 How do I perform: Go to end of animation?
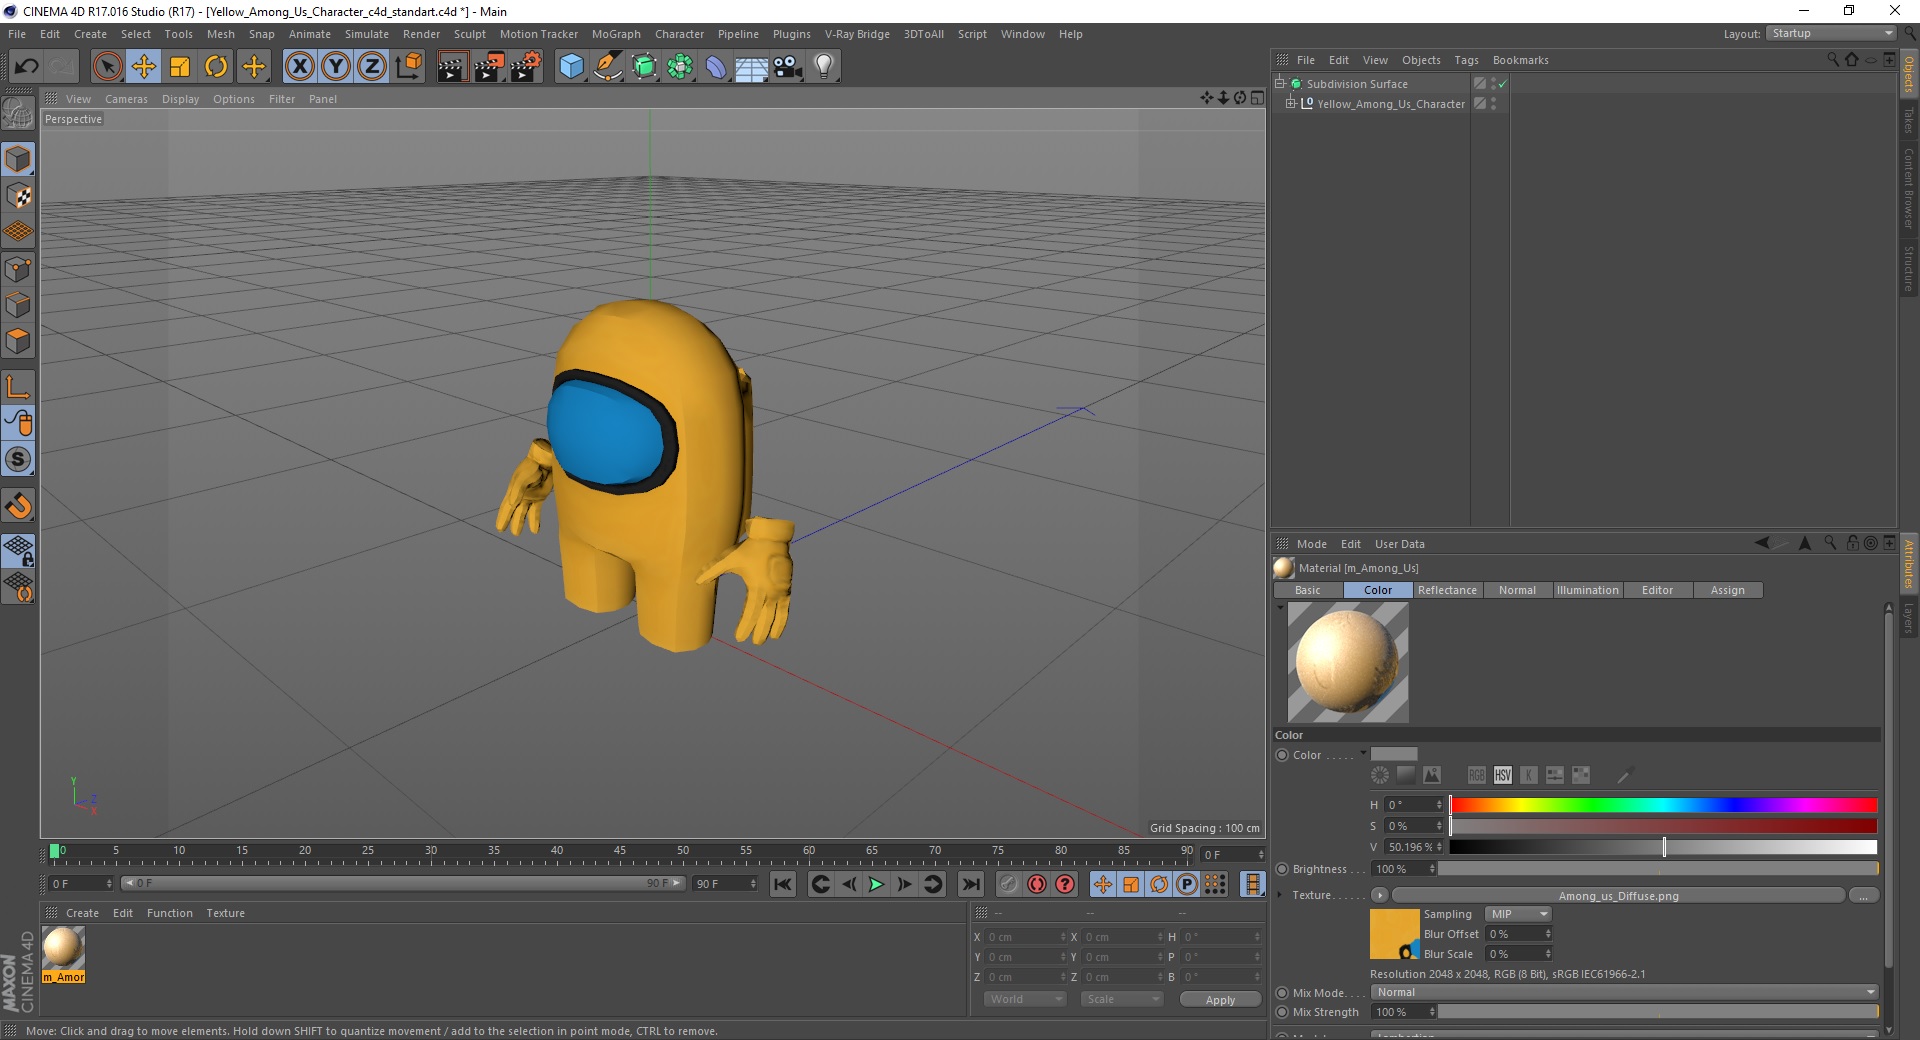970,884
